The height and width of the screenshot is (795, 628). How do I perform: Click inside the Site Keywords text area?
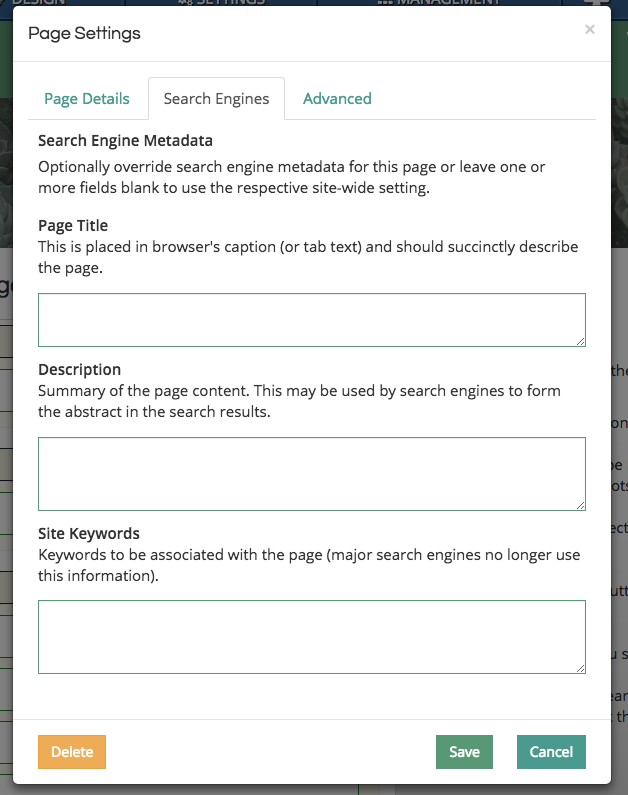311,636
